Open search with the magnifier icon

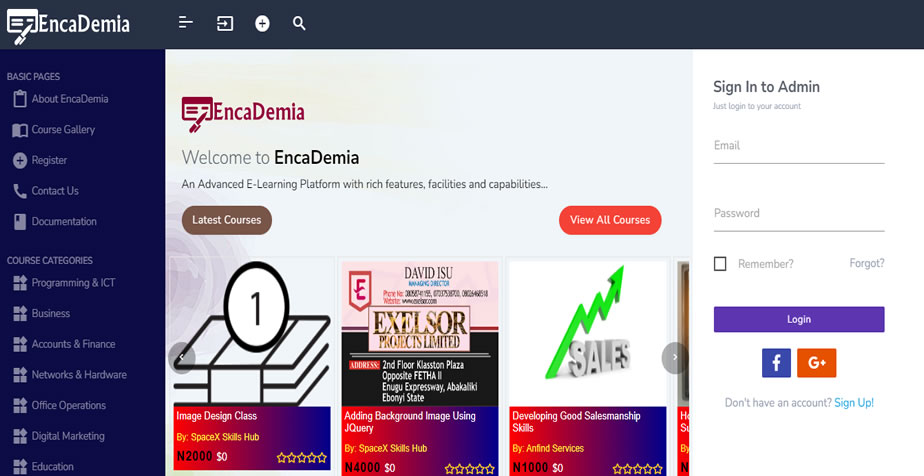pyautogui.click(x=299, y=24)
